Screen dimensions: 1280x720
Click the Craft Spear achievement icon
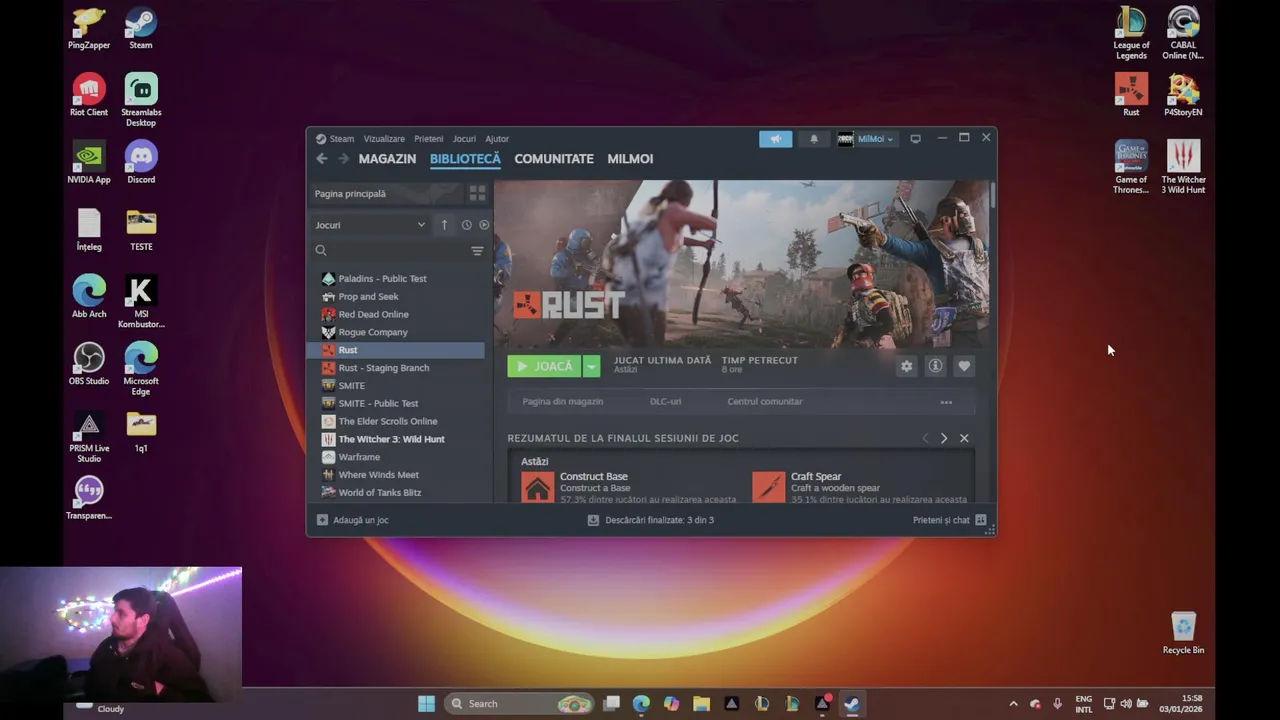768,487
